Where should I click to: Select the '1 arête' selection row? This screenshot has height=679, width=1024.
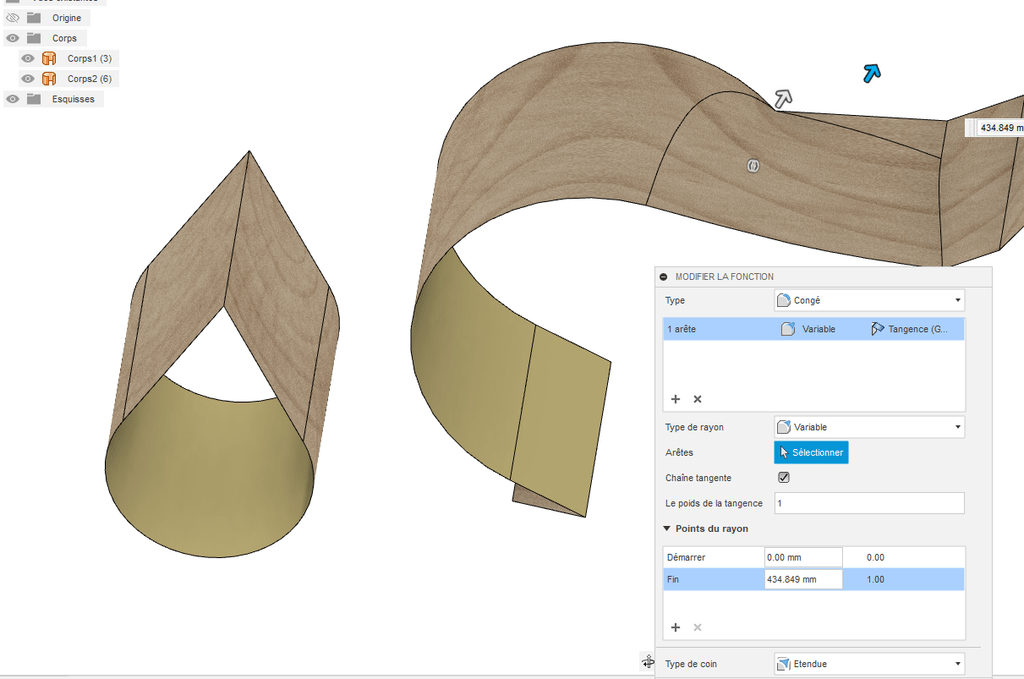click(814, 329)
